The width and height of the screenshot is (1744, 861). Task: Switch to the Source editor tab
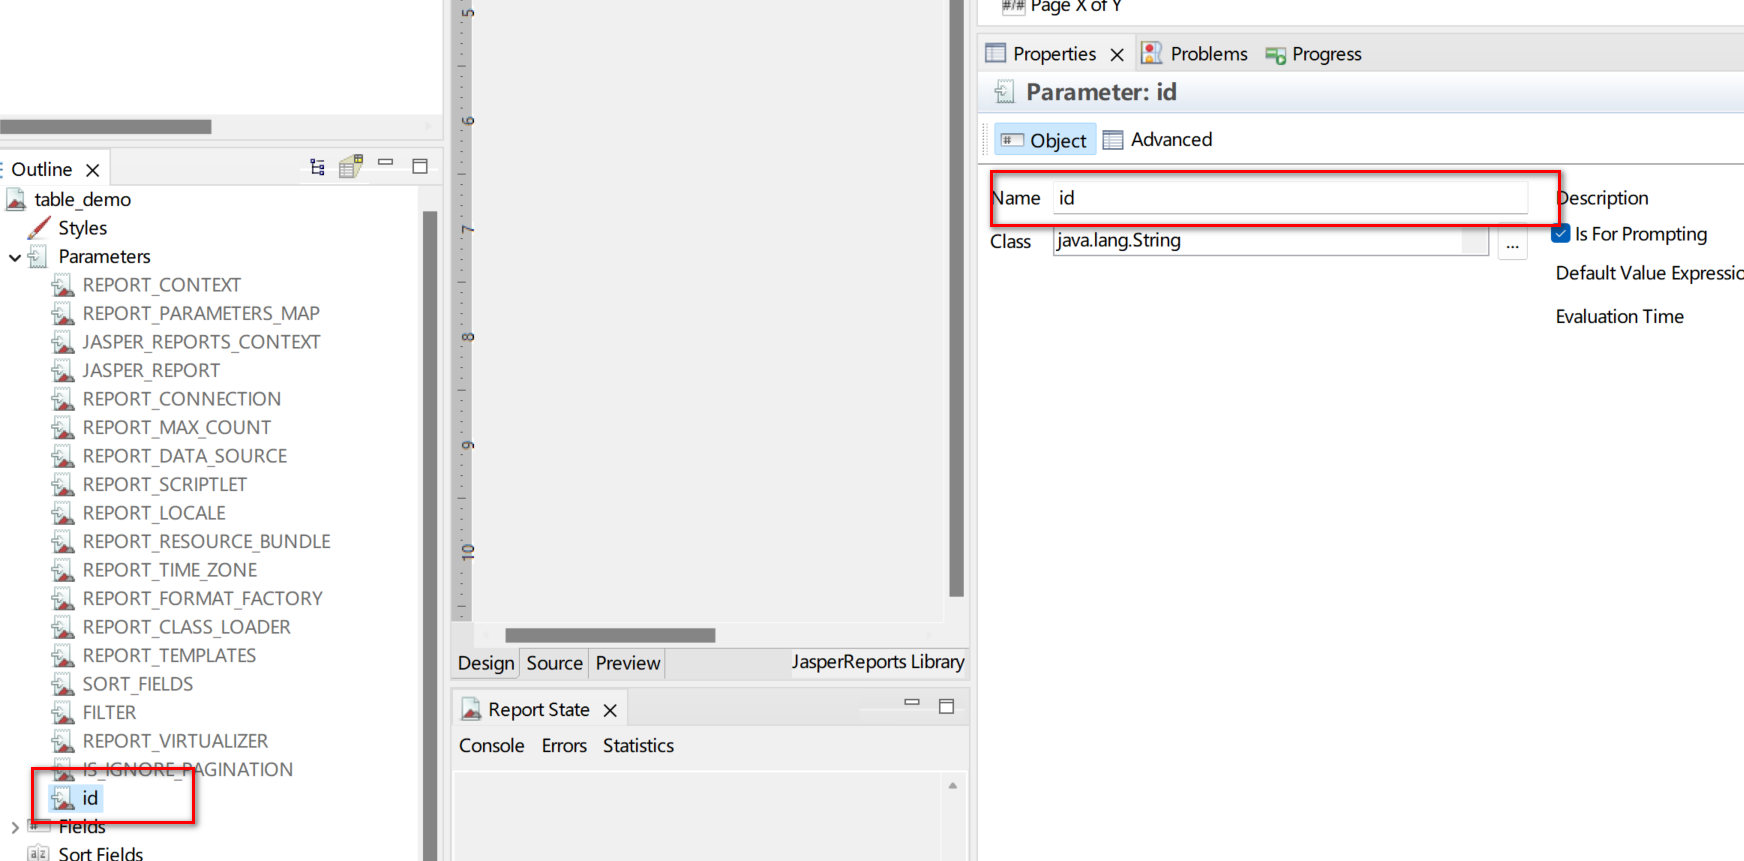(554, 663)
